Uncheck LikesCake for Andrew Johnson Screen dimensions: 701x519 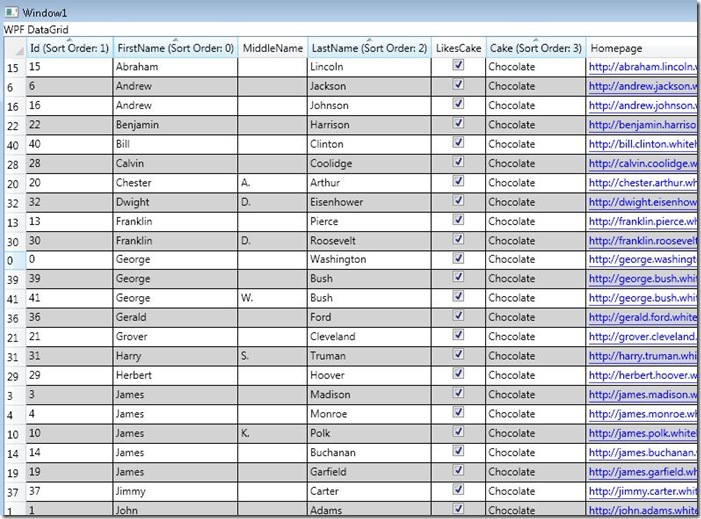pos(458,104)
